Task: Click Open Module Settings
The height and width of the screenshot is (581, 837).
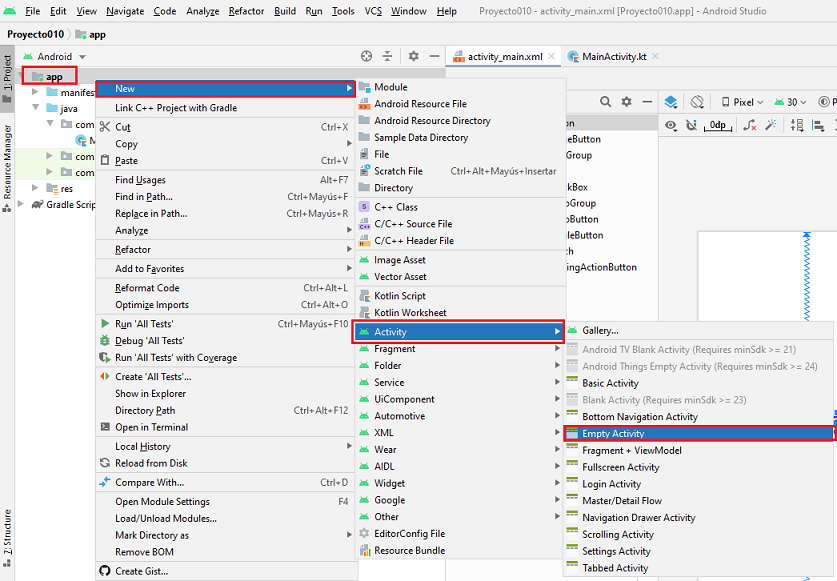Action: click(x=225, y=501)
